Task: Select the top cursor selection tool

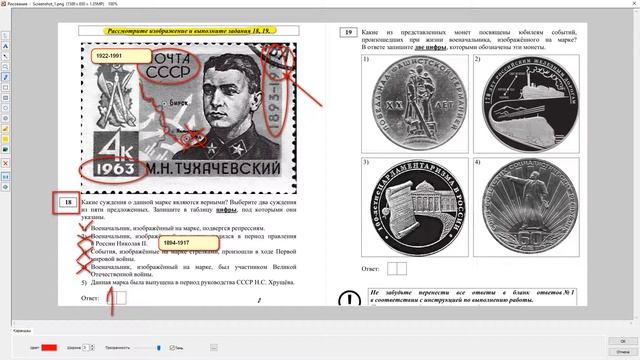Action: [x=5, y=36]
